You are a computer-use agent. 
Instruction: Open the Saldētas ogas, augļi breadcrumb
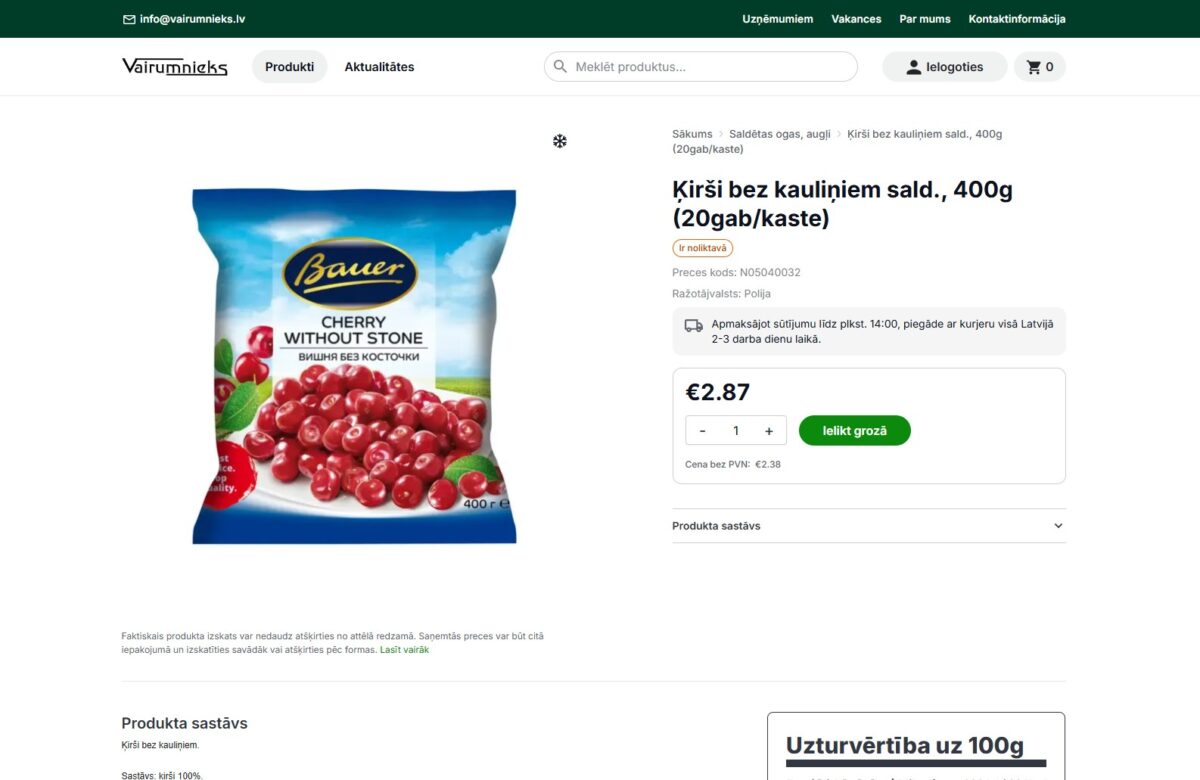(780, 133)
